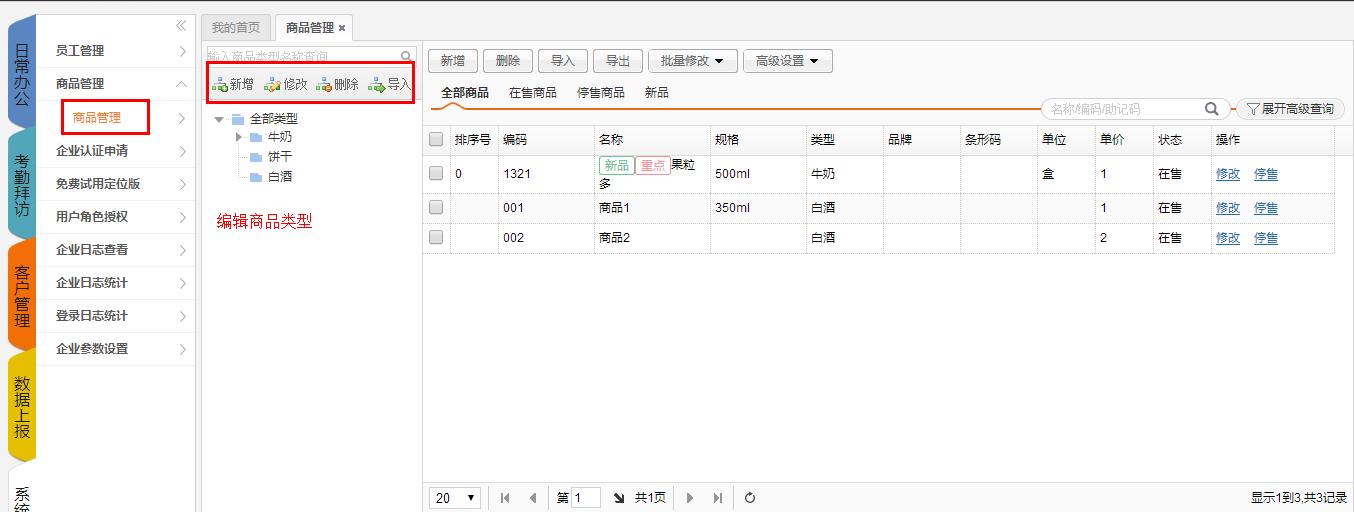Image resolution: width=1354 pixels, height=512 pixels.
Task: Toggle the select-all checkbox in table header
Action: [436, 140]
